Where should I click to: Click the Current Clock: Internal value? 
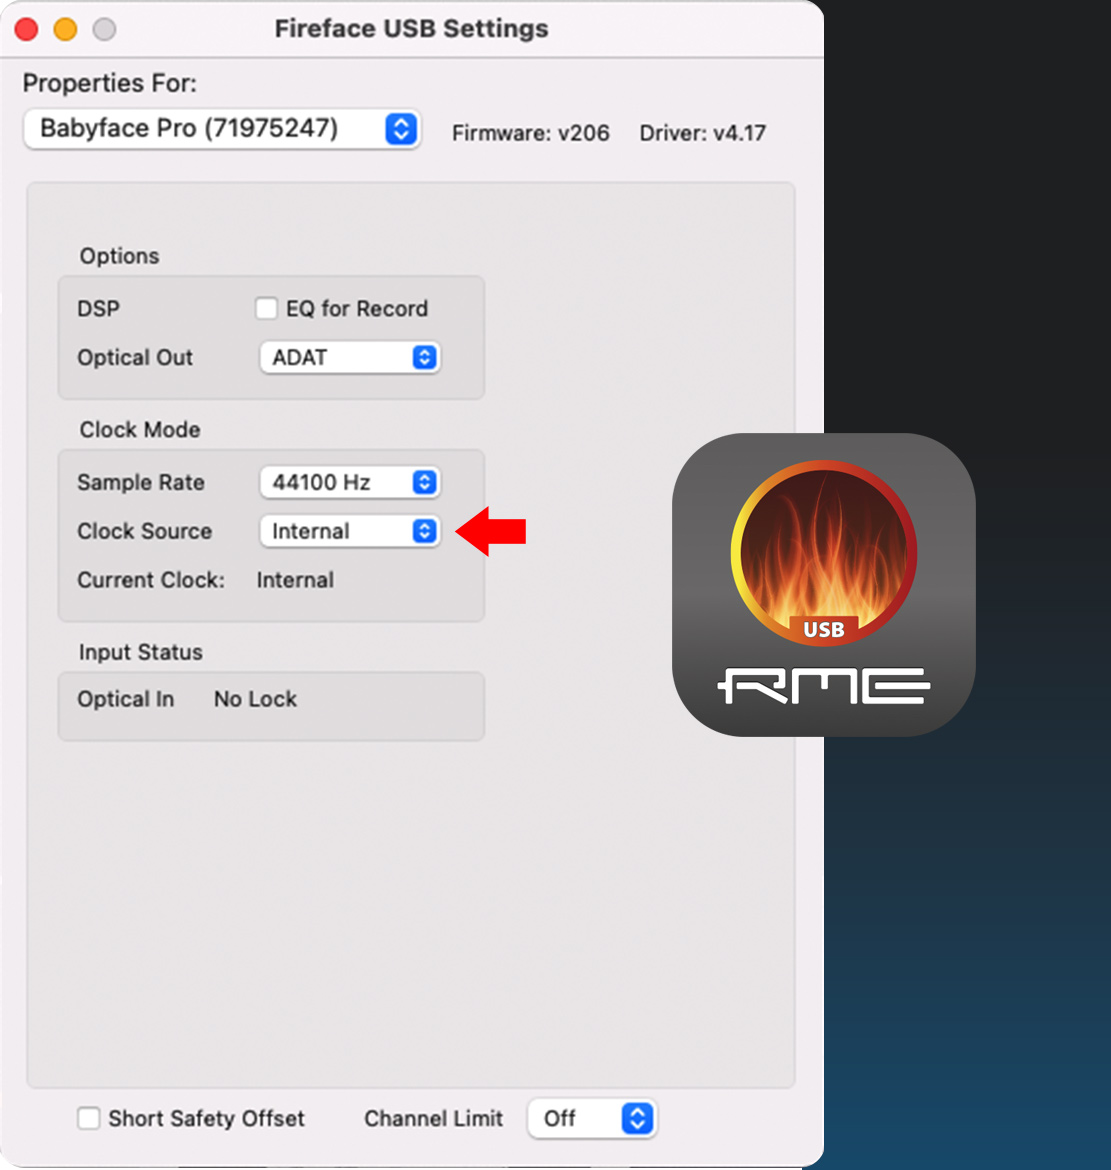click(x=295, y=580)
